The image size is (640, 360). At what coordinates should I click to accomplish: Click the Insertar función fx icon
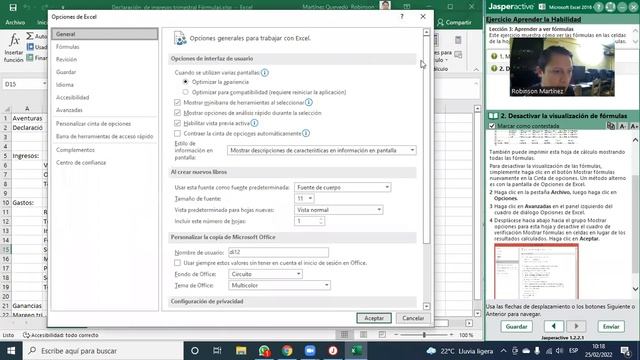pyautogui.click(x=14, y=40)
